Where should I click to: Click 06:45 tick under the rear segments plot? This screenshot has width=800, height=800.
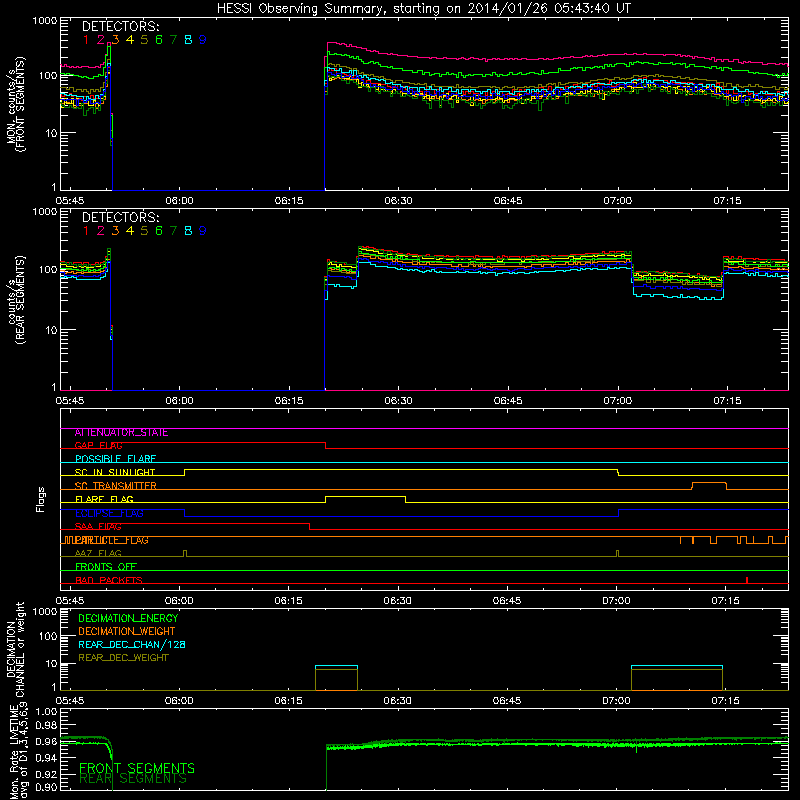pyautogui.click(x=508, y=401)
